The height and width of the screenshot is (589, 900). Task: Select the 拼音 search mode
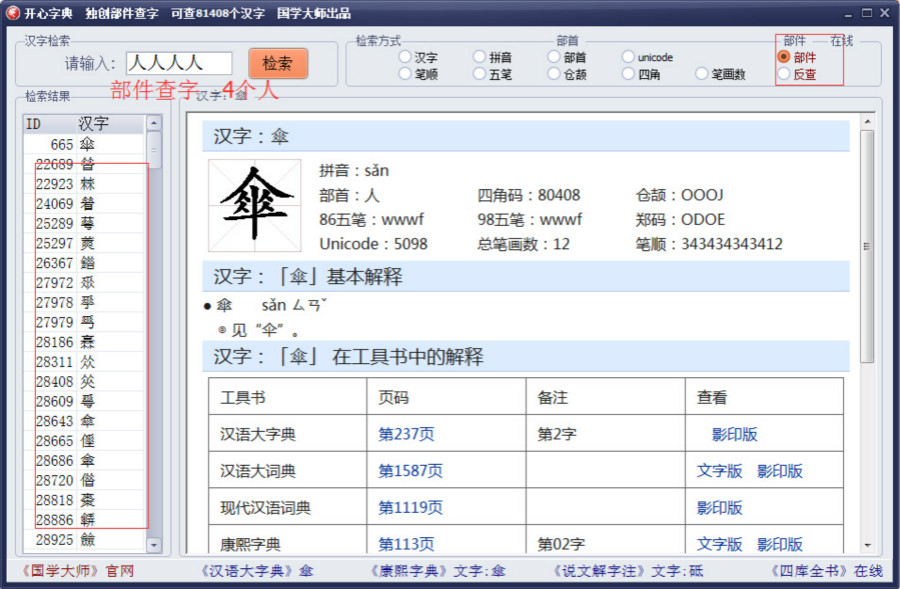click(480, 57)
